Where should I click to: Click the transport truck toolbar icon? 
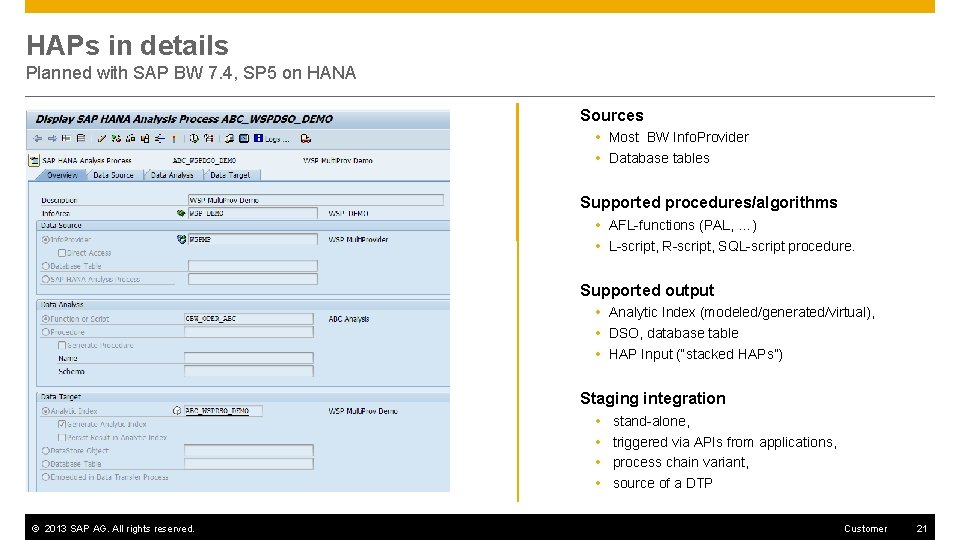[306, 139]
